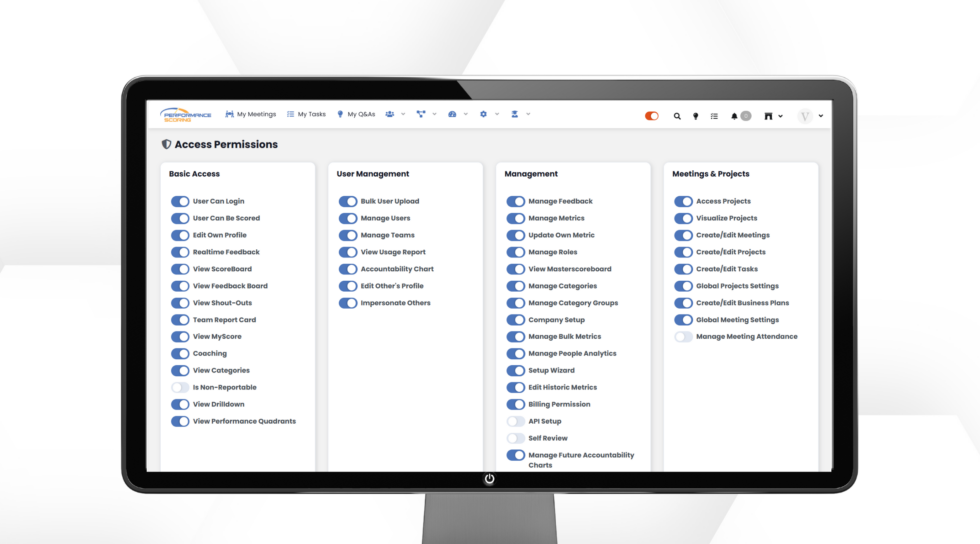Click the Meetings & Projects card title

click(711, 174)
